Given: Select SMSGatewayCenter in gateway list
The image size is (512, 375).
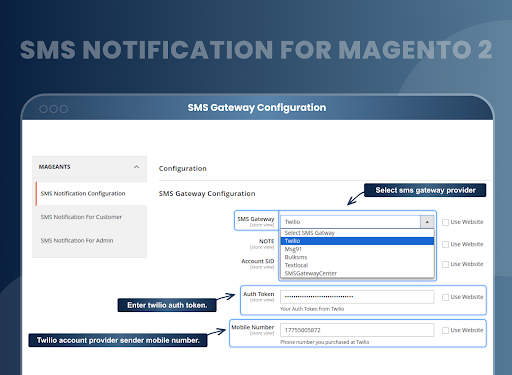Looking at the screenshot, I should [x=357, y=273].
